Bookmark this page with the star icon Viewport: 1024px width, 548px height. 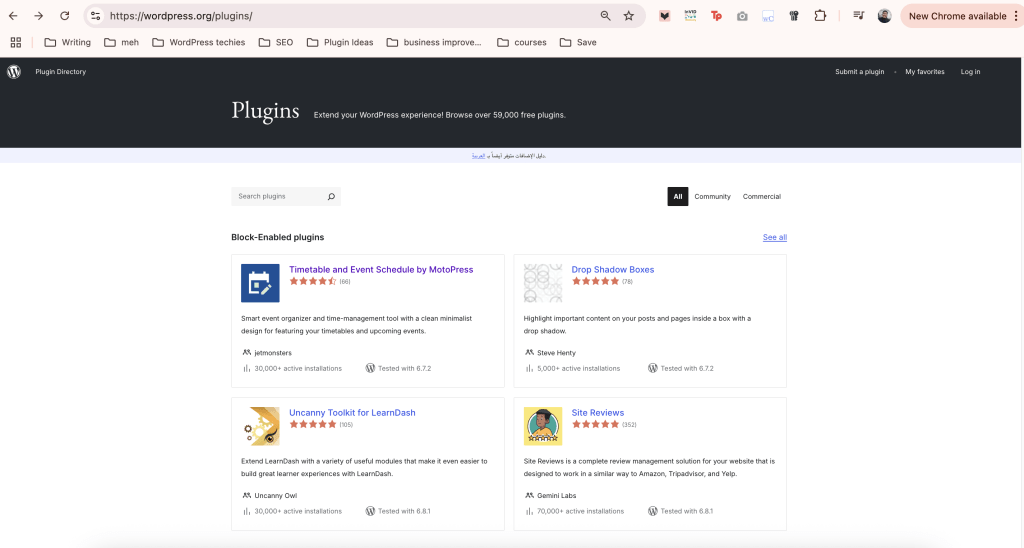629,16
